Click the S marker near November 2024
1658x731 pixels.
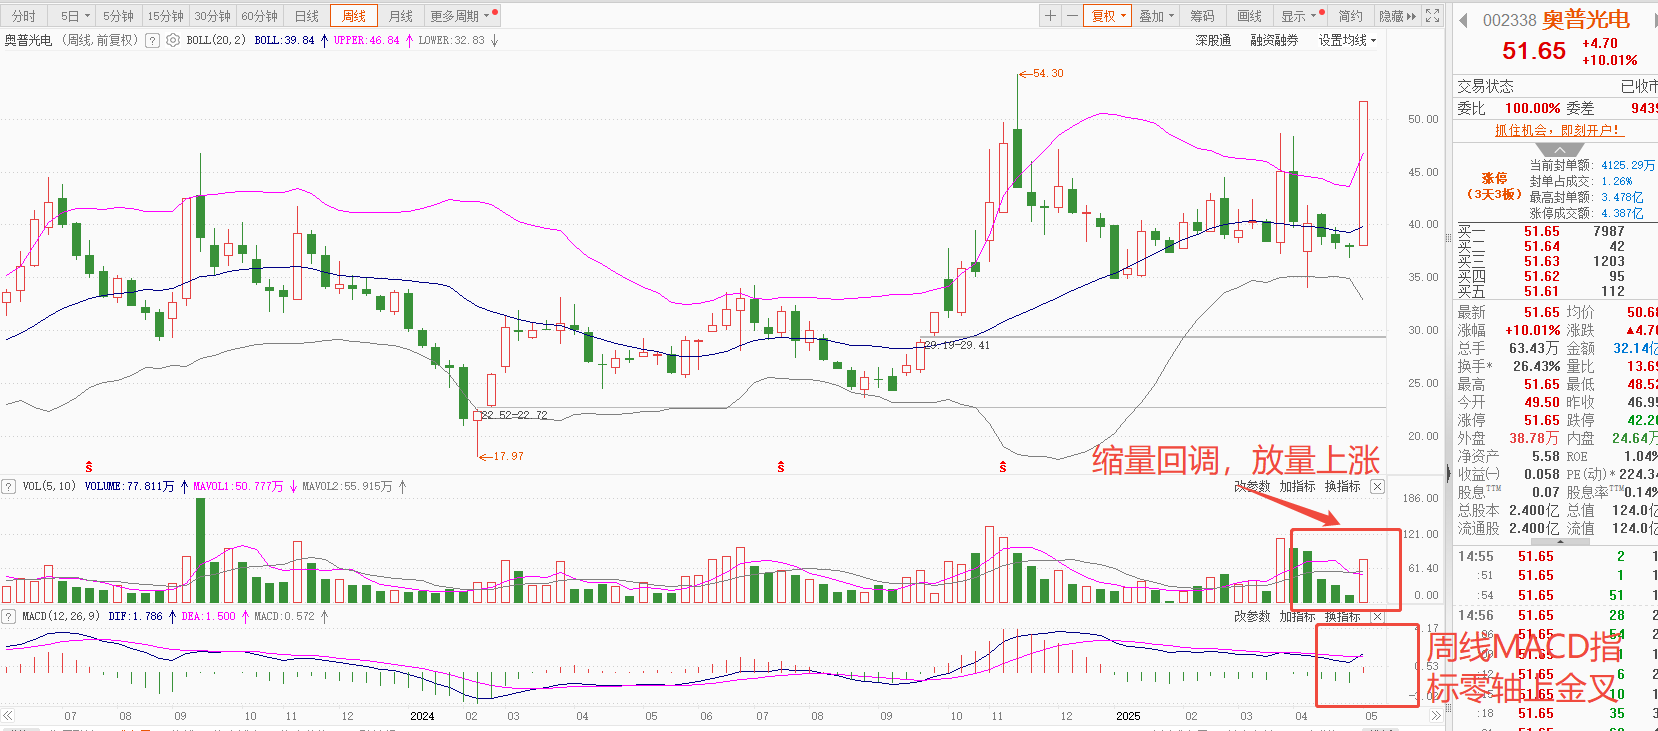point(1003,467)
